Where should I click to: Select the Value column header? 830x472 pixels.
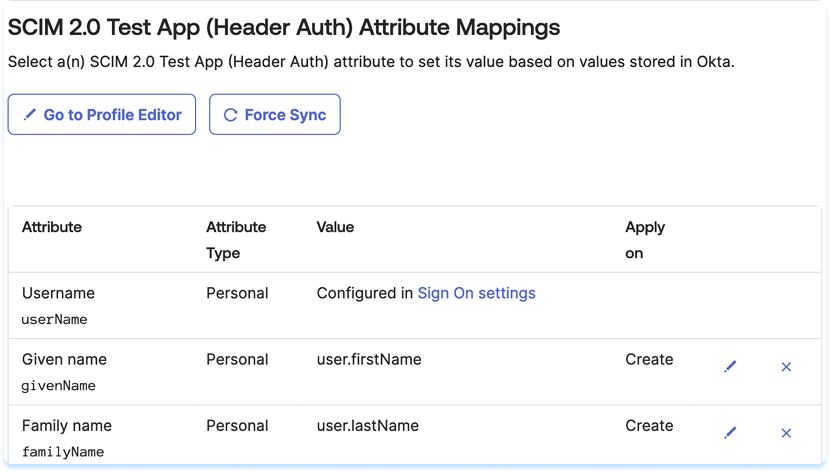pyautogui.click(x=335, y=227)
